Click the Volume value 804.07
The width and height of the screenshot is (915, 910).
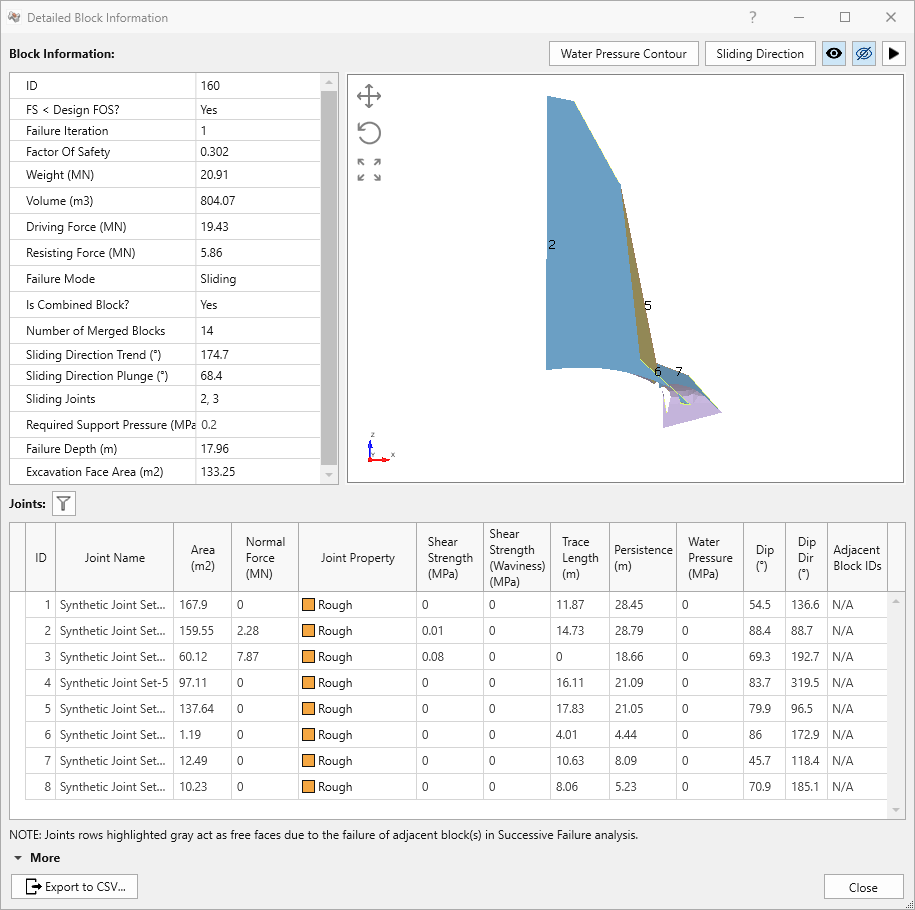[218, 201]
